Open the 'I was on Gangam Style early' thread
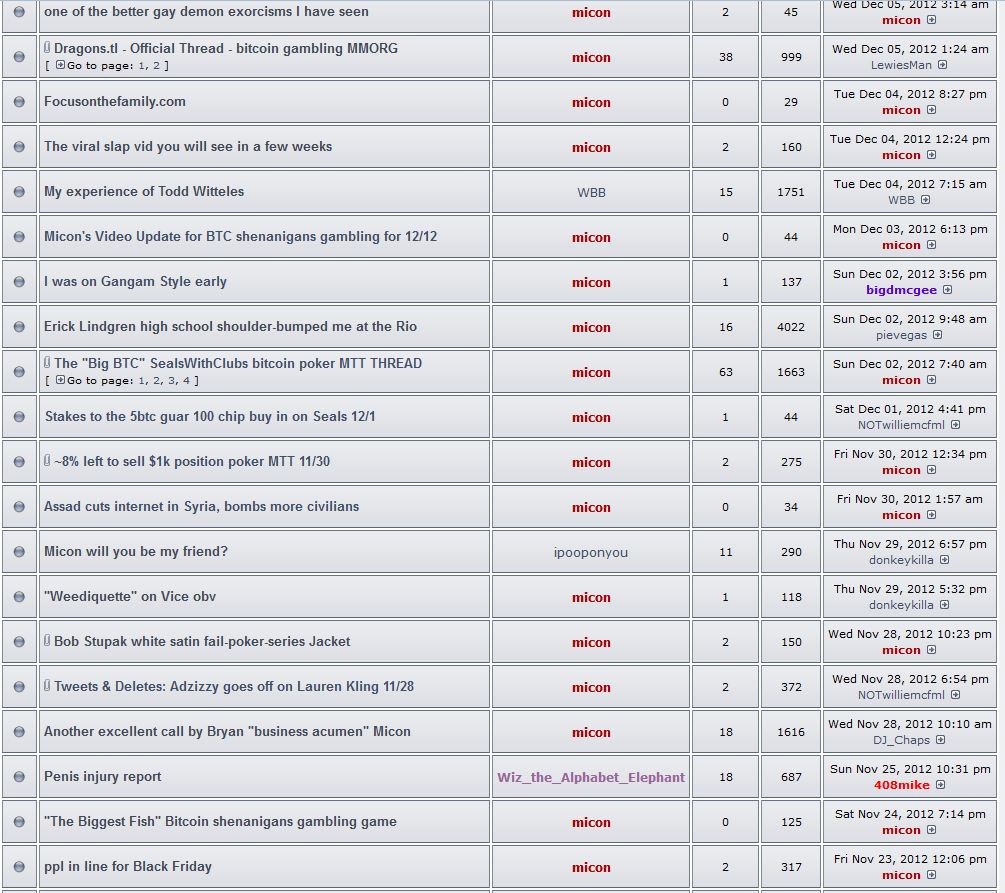This screenshot has height=893, width=1005. coord(135,281)
